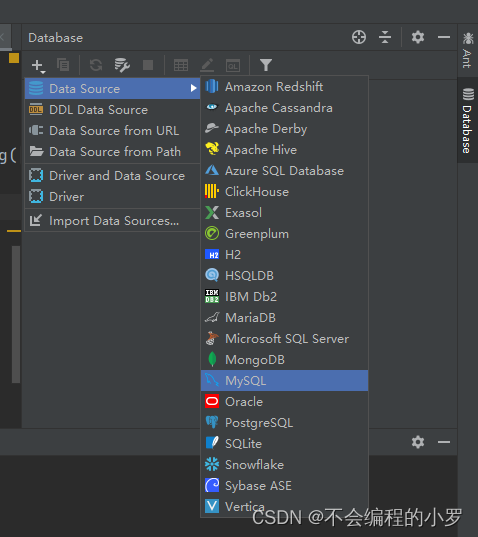Click Import Data Sources... option
Image resolution: width=478 pixels, height=537 pixels.
pos(113,221)
